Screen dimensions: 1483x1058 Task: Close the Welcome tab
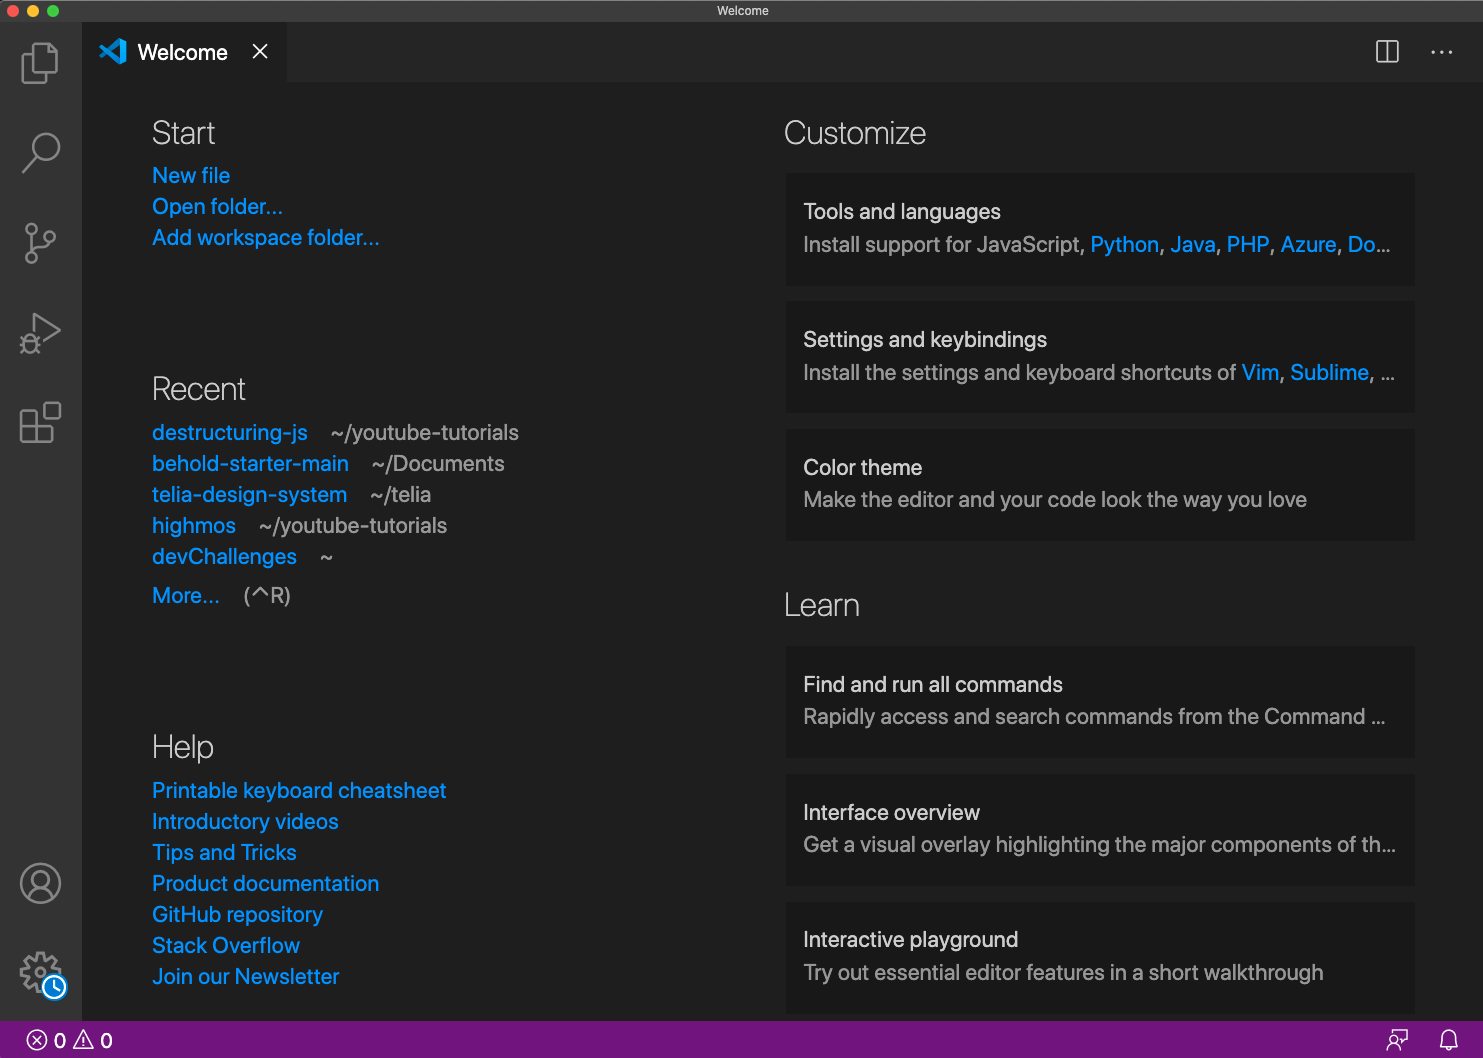259,51
